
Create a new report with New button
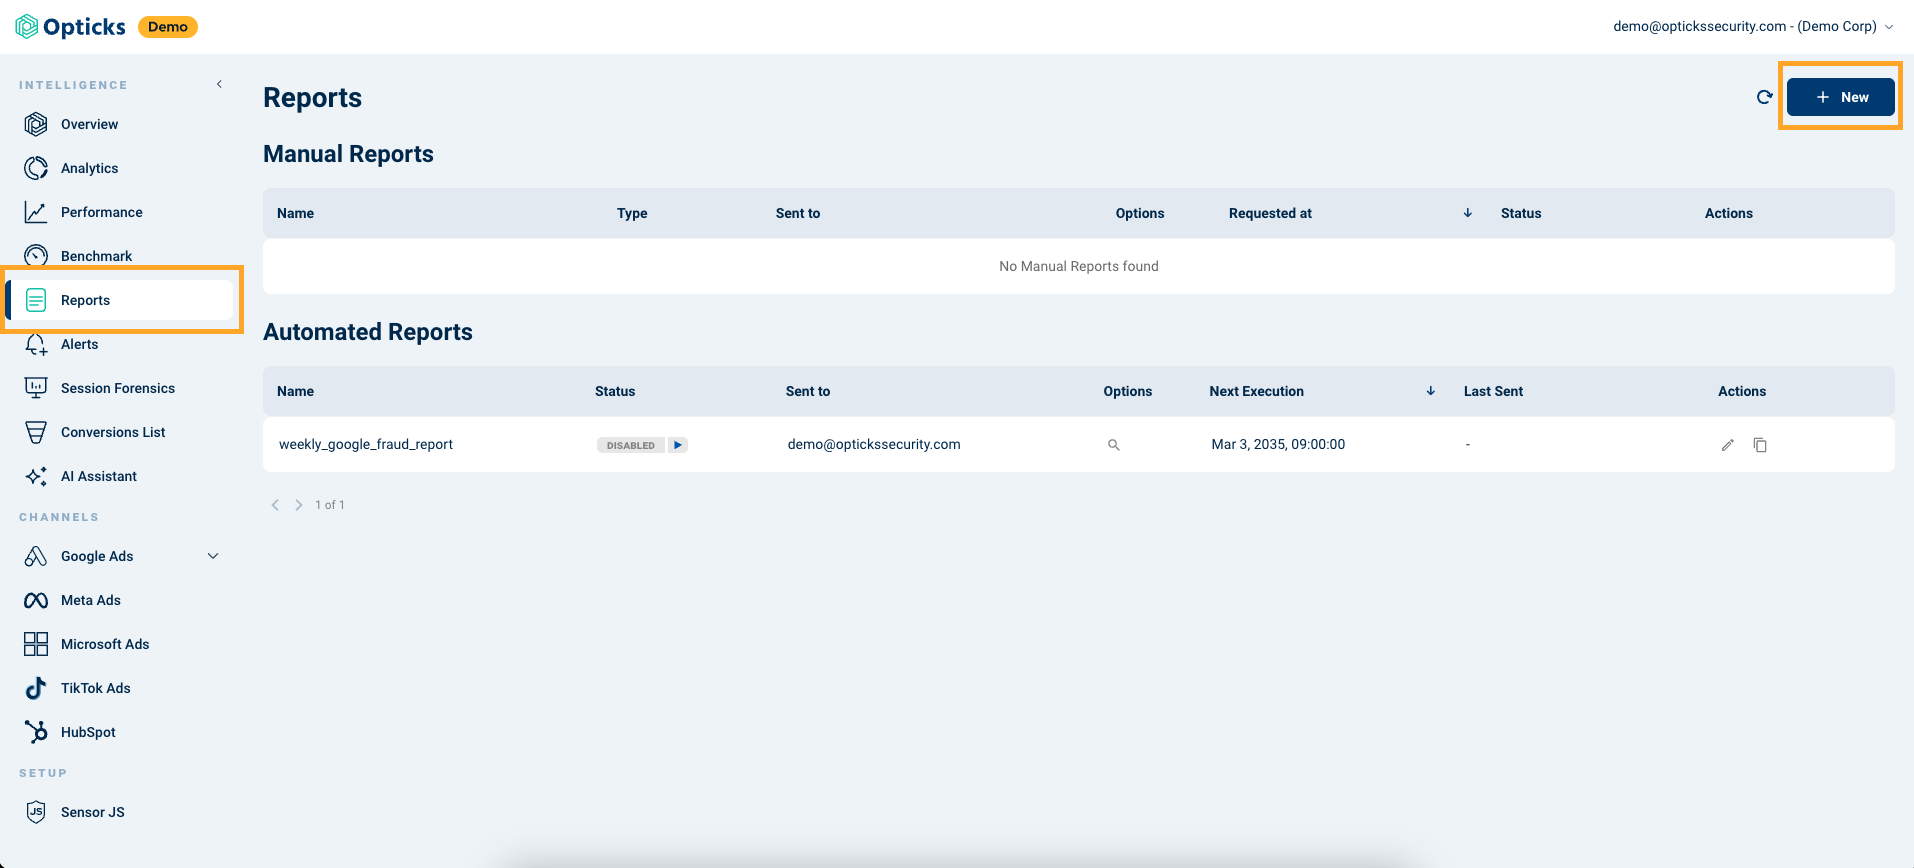point(1841,97)
